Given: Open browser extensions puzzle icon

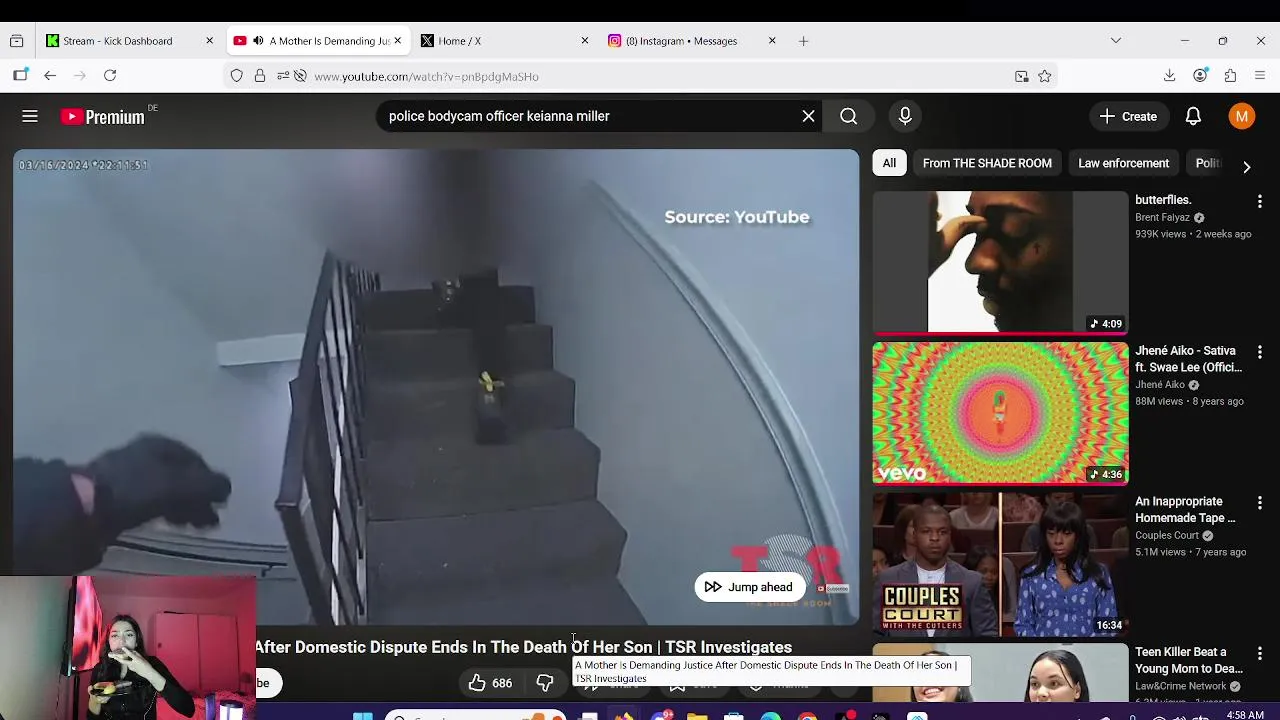Looking at the screenshot, I should [1231, 75].
